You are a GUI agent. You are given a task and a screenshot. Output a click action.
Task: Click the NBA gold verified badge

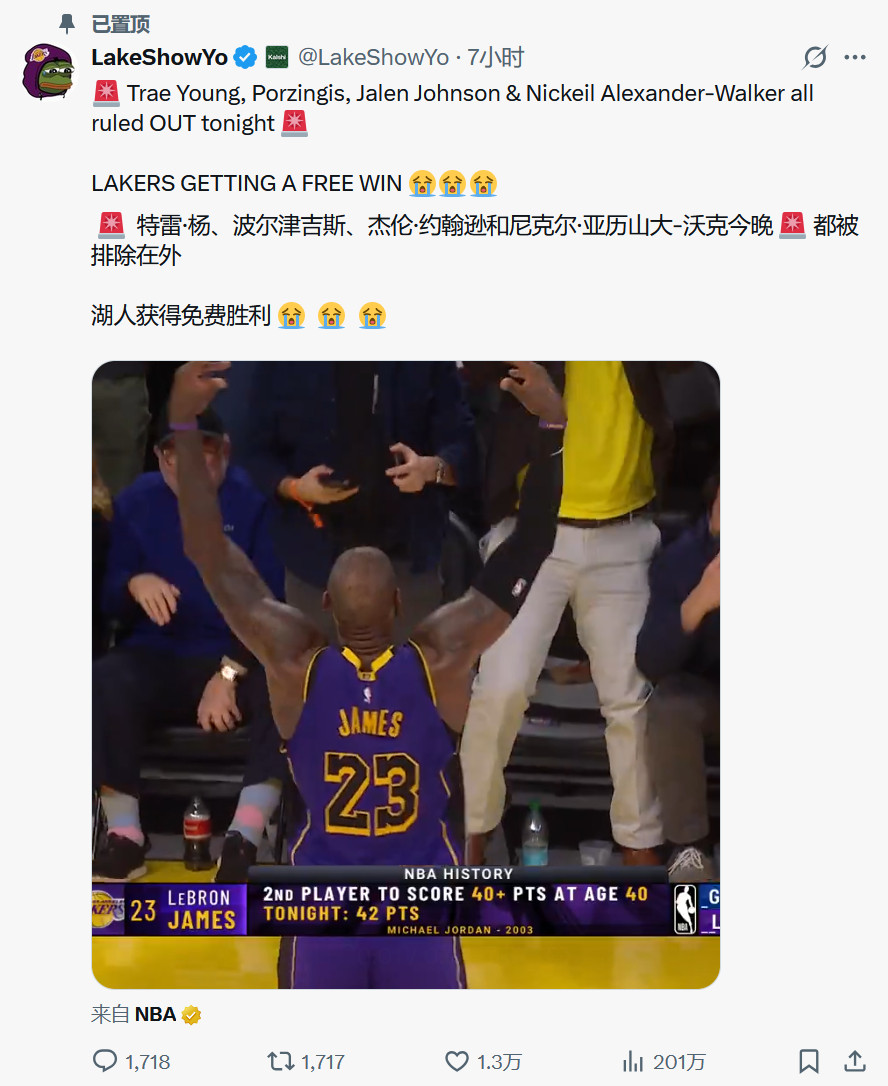[191, 1015]
